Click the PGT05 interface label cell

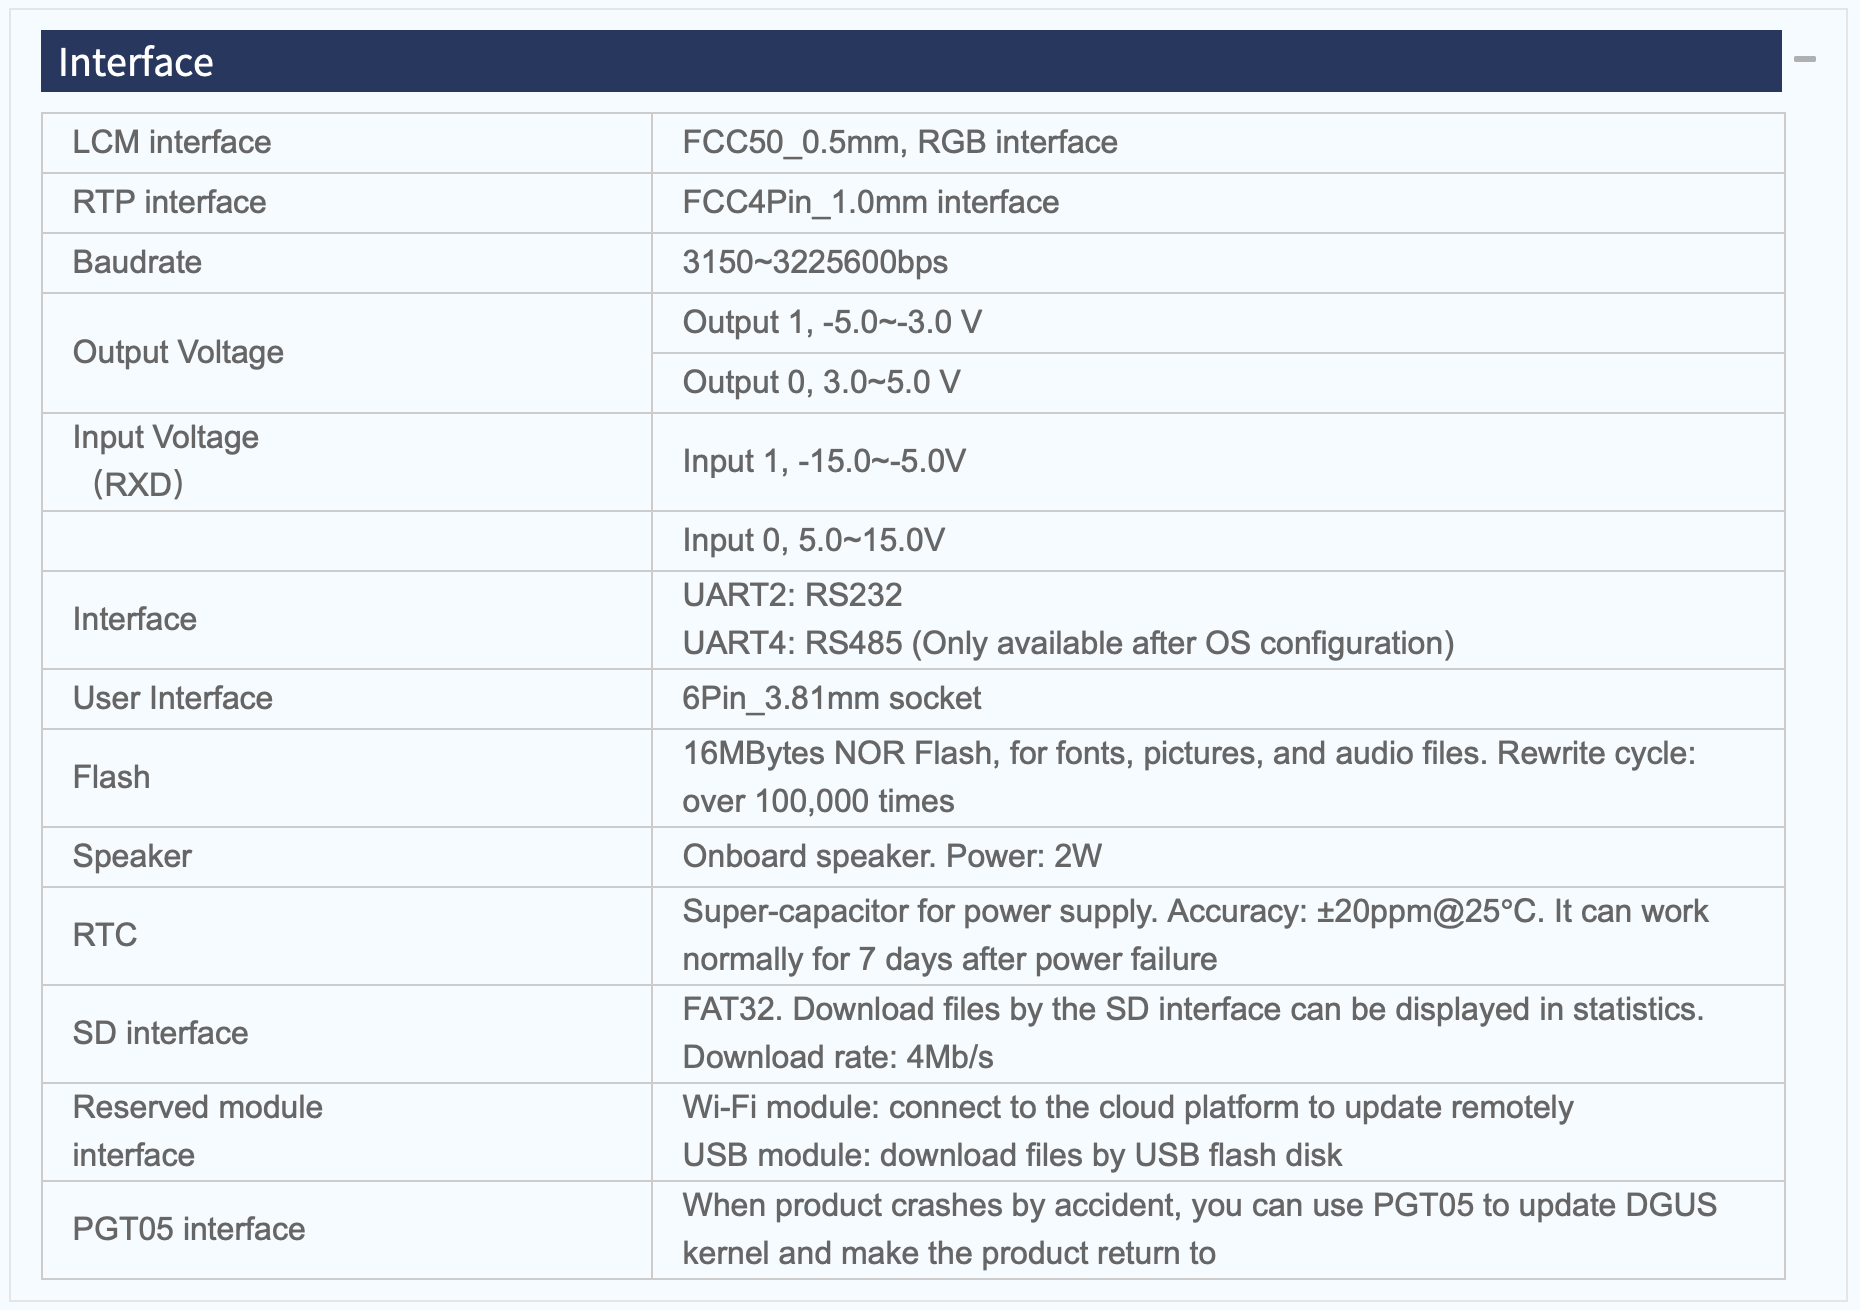[347, 1230]
